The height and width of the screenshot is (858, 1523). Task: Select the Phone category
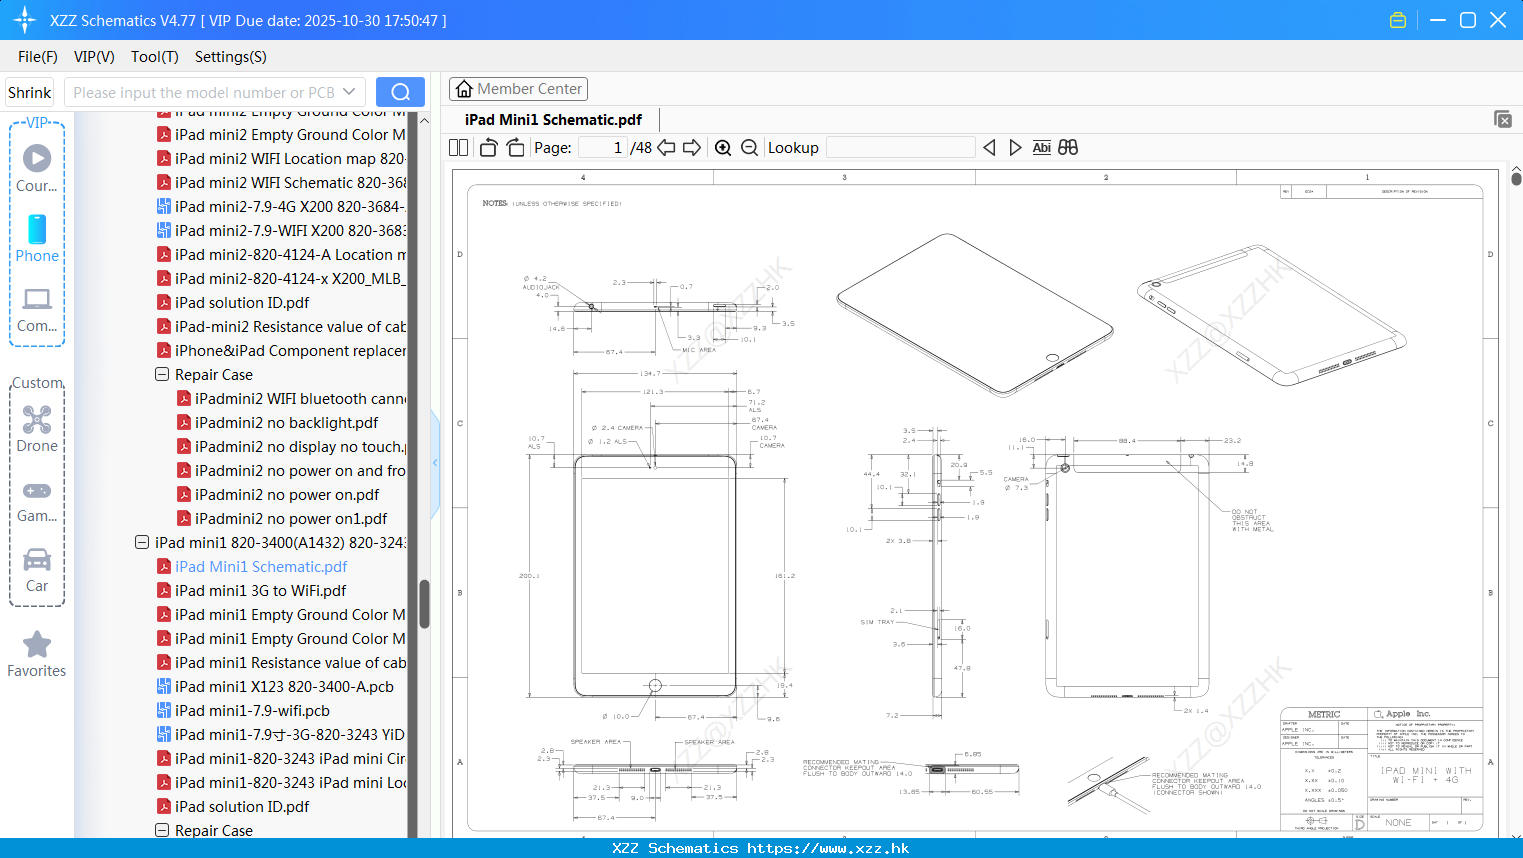tap(37, 238)
